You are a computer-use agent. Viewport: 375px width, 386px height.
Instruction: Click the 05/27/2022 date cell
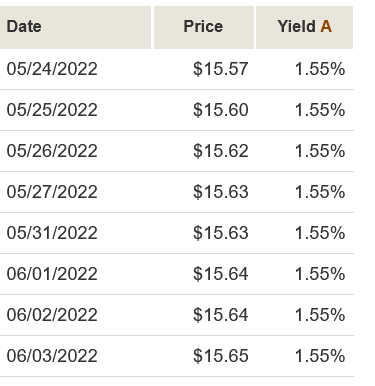(52, 192)
